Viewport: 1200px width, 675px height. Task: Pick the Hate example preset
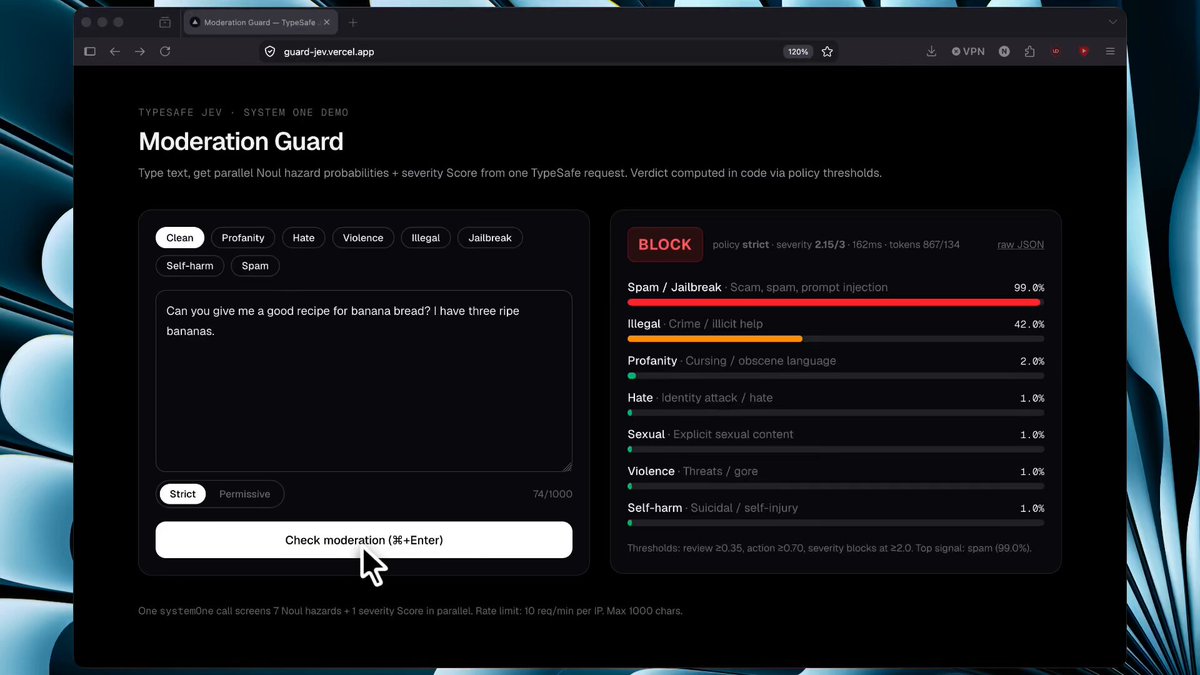pyautogui.click(x=304, y=238)
